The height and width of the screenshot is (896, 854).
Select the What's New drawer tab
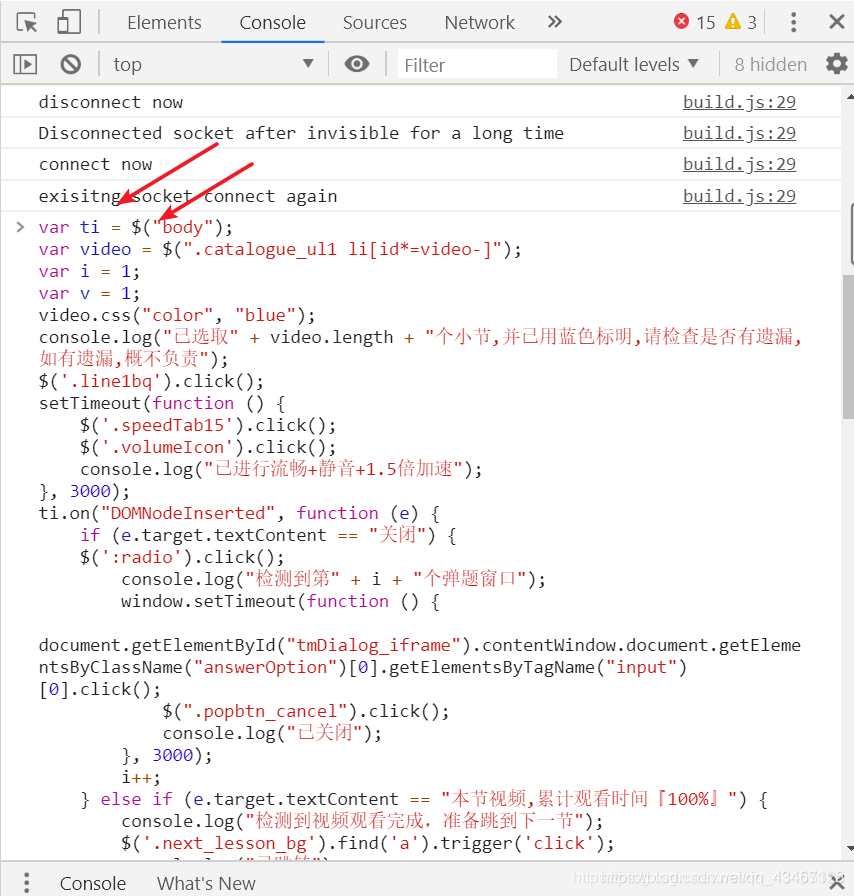coord(206,882)
